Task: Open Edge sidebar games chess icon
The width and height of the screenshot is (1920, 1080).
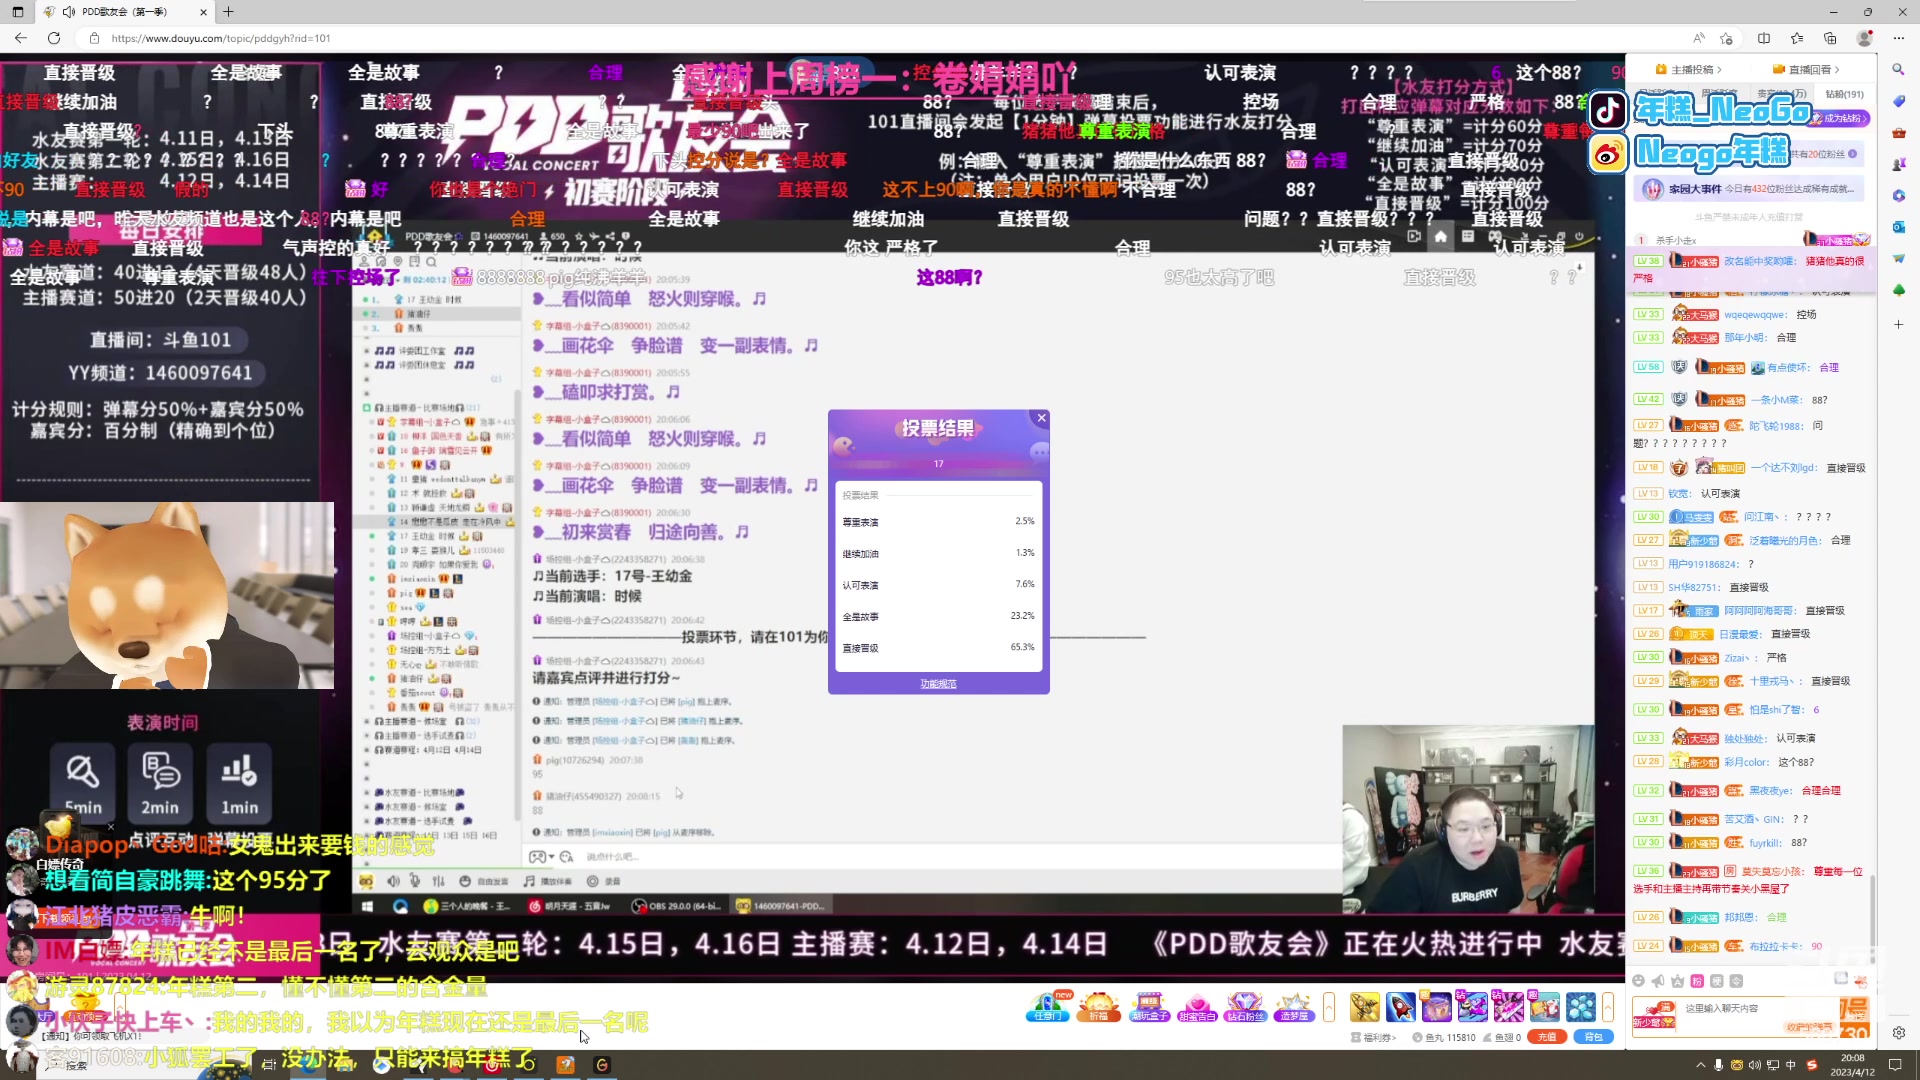Action: click(x=1898, y=164)
